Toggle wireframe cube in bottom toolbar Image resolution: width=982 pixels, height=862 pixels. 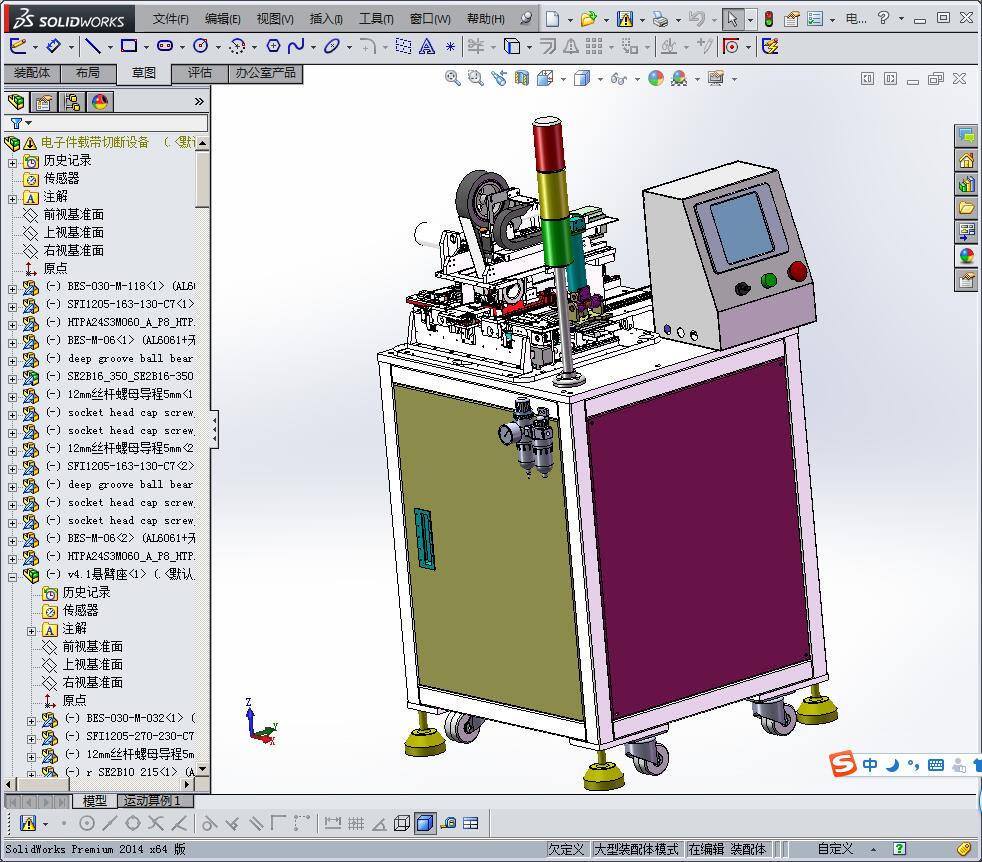tap(401, 823)
